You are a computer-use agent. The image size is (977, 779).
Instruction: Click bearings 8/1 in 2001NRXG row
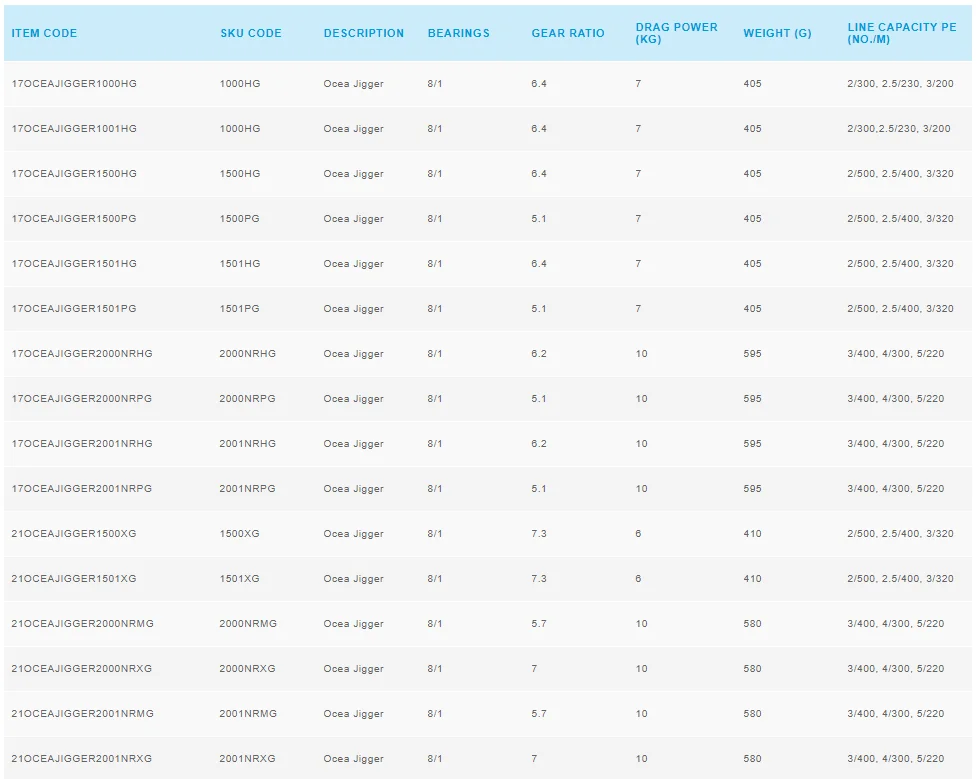point(435,758)
